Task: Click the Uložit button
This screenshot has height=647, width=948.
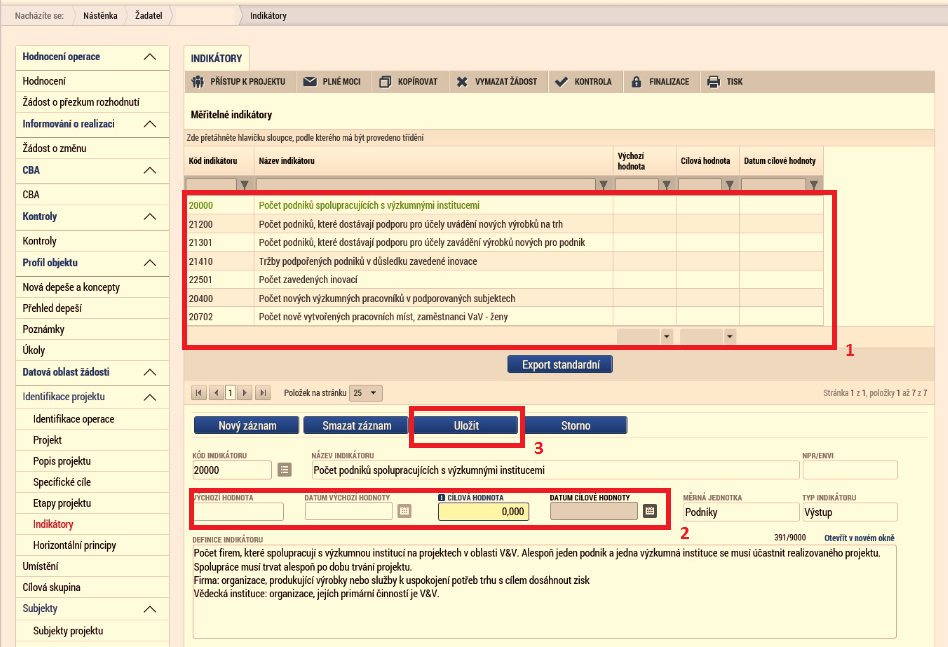Action: tap(466, 426)
